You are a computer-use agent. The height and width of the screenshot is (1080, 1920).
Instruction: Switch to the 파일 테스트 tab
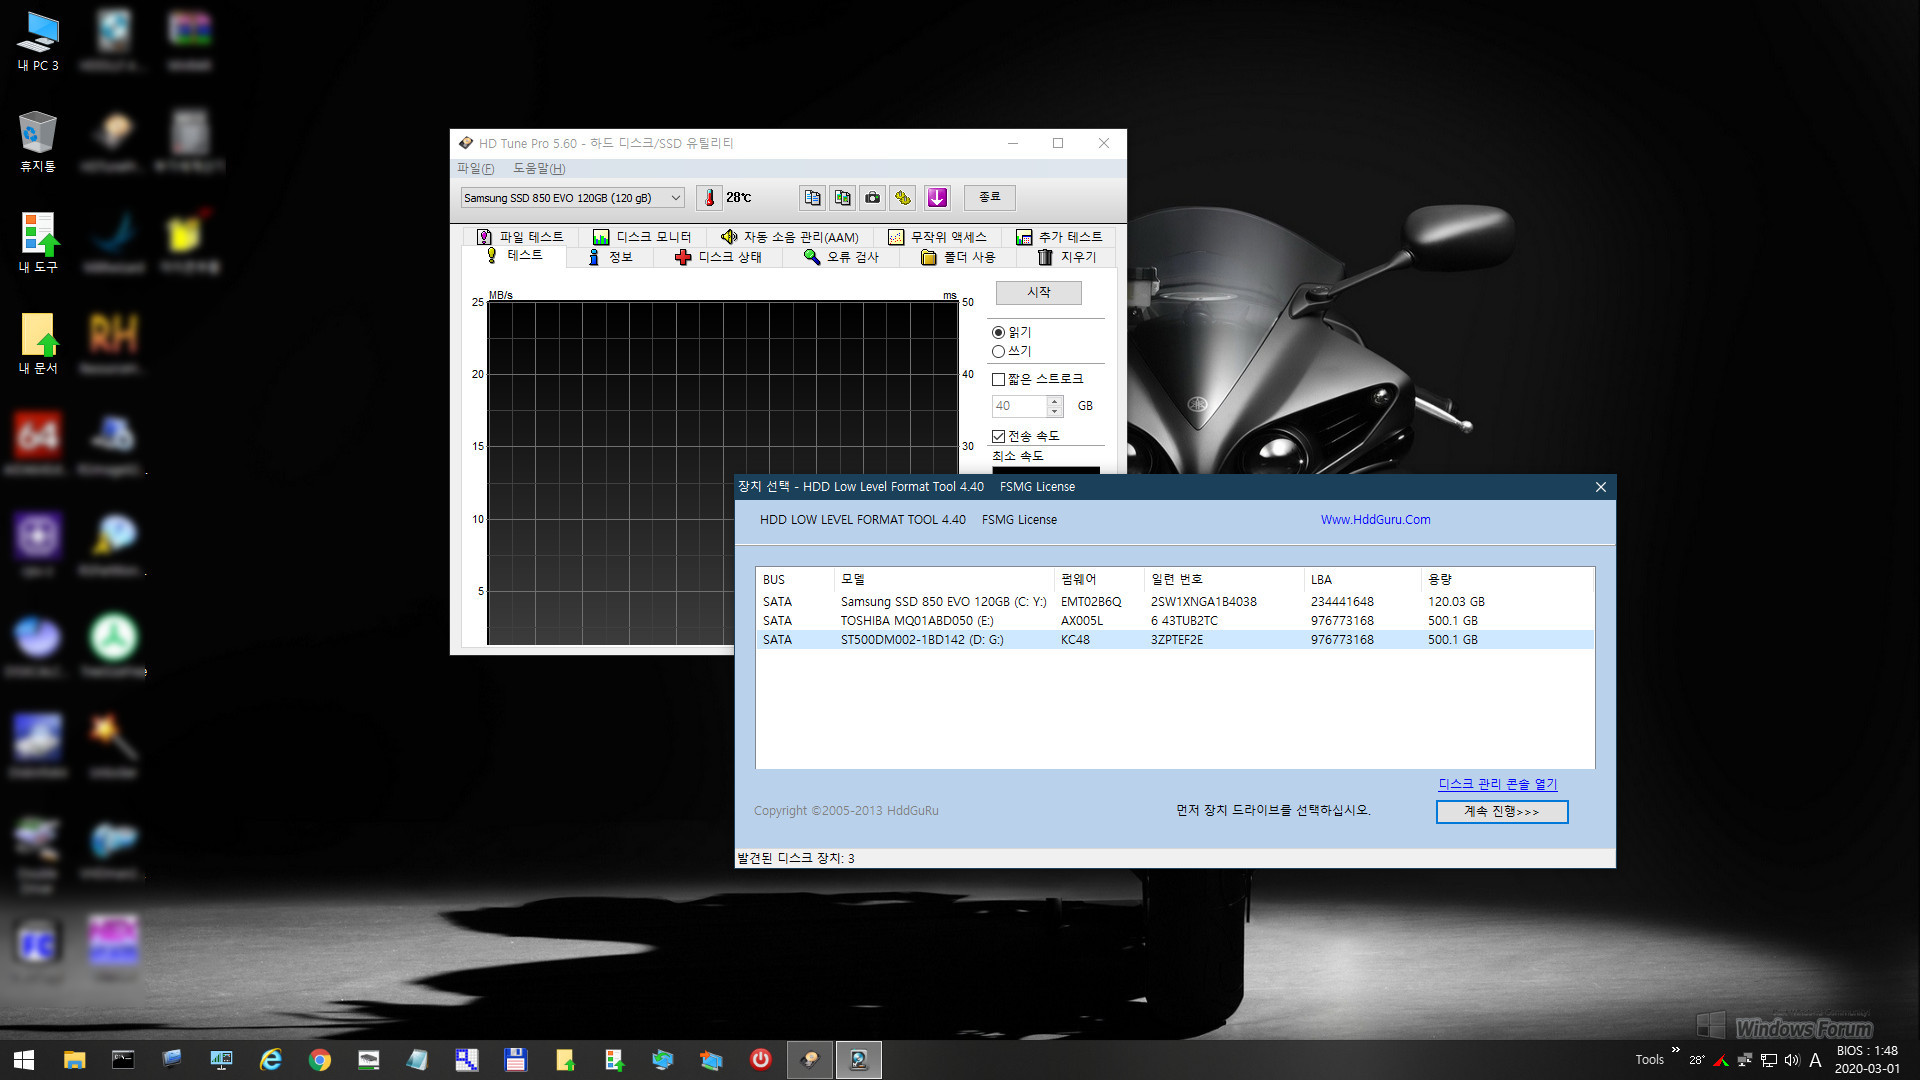click(520, 237)
